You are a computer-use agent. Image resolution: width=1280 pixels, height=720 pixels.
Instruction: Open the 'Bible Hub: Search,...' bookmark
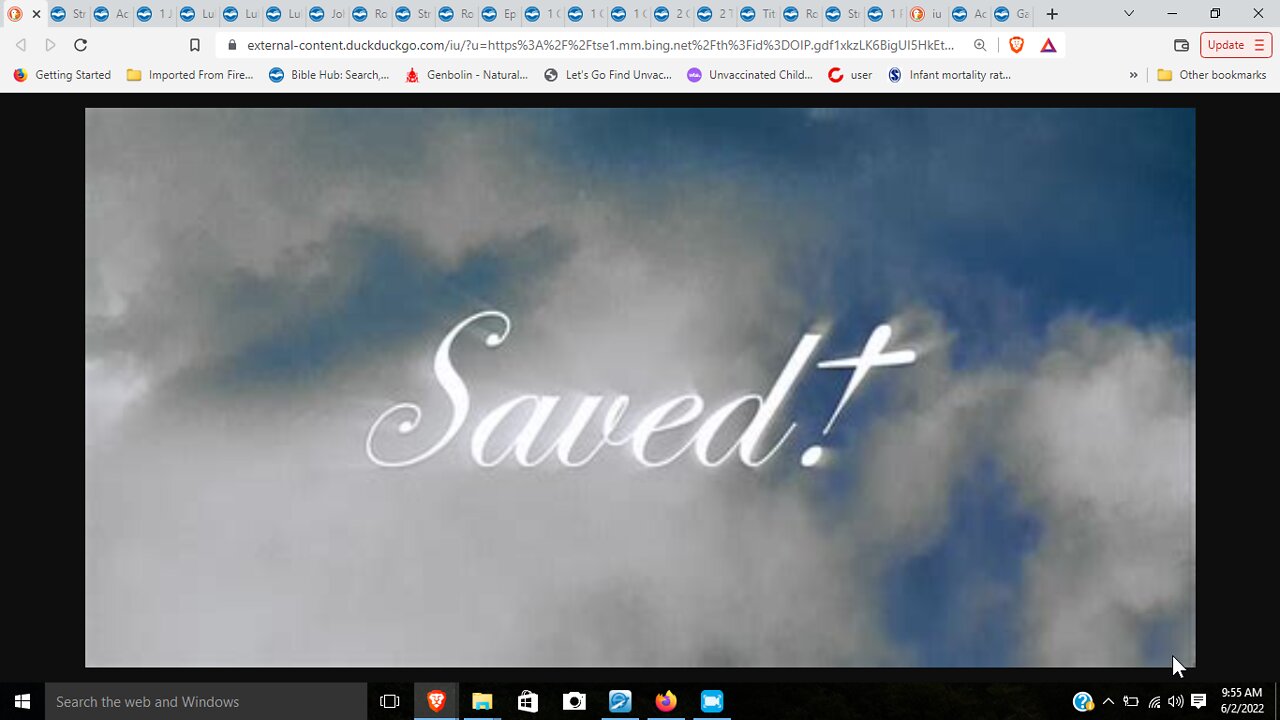[329, 75]
